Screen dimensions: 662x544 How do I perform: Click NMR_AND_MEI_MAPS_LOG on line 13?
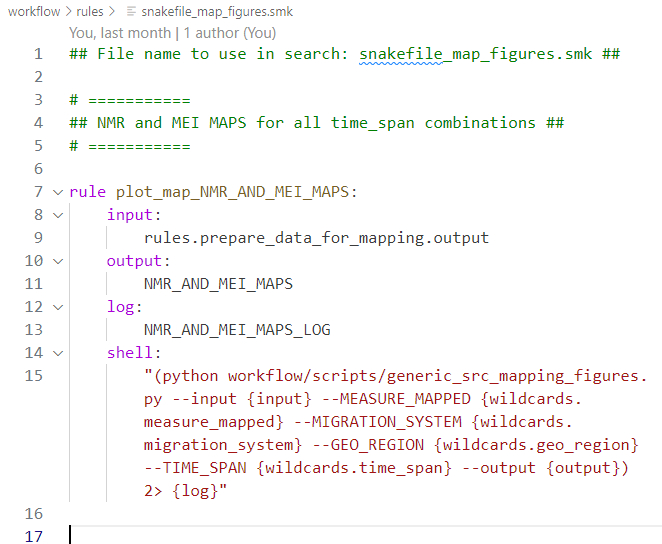coord(236,330)
